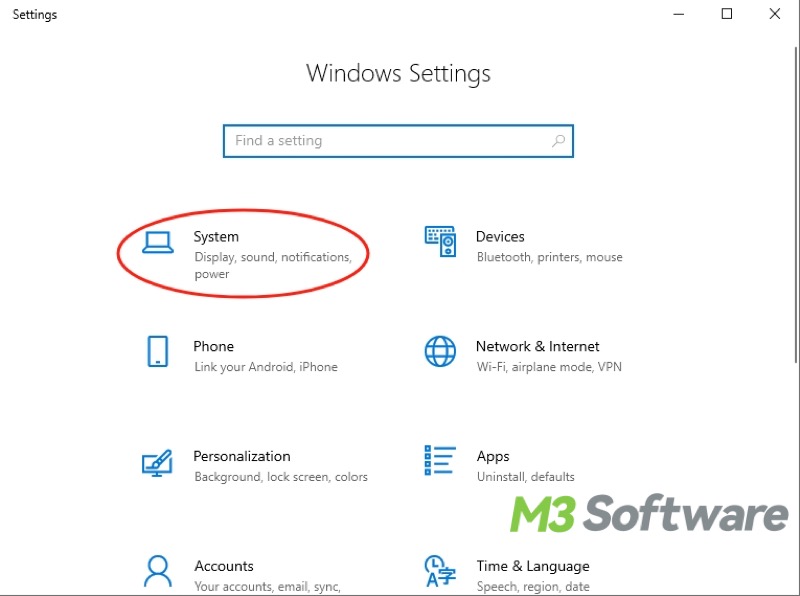This screenshot has width=800, height=596.
Task: Click the Time & Language icon
Action: coord(440,571)
